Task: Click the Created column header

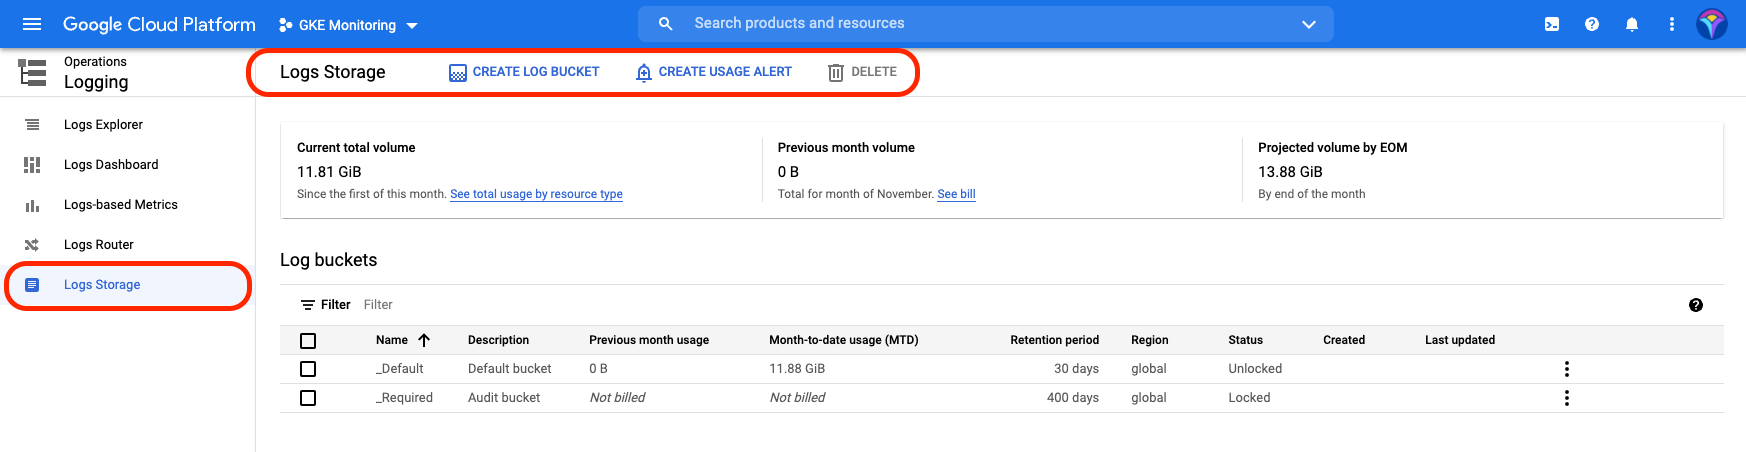Action: [1344, 340]
